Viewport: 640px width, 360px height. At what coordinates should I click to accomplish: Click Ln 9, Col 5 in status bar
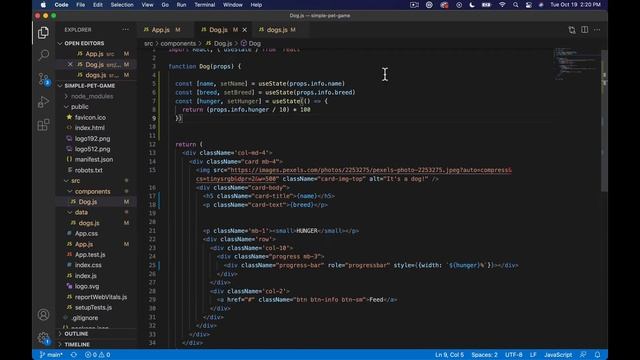(x=449, y=355)
